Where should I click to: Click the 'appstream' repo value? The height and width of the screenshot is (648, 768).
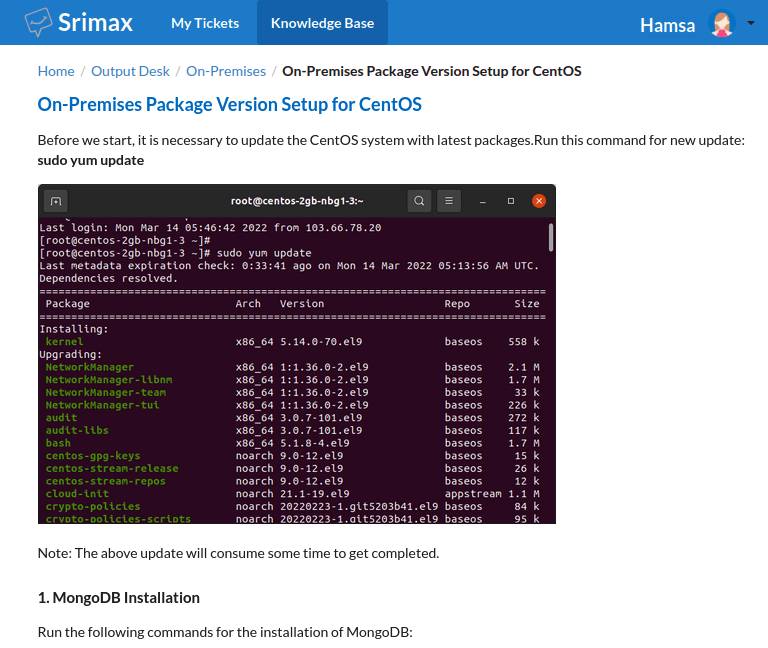point(473,494)
